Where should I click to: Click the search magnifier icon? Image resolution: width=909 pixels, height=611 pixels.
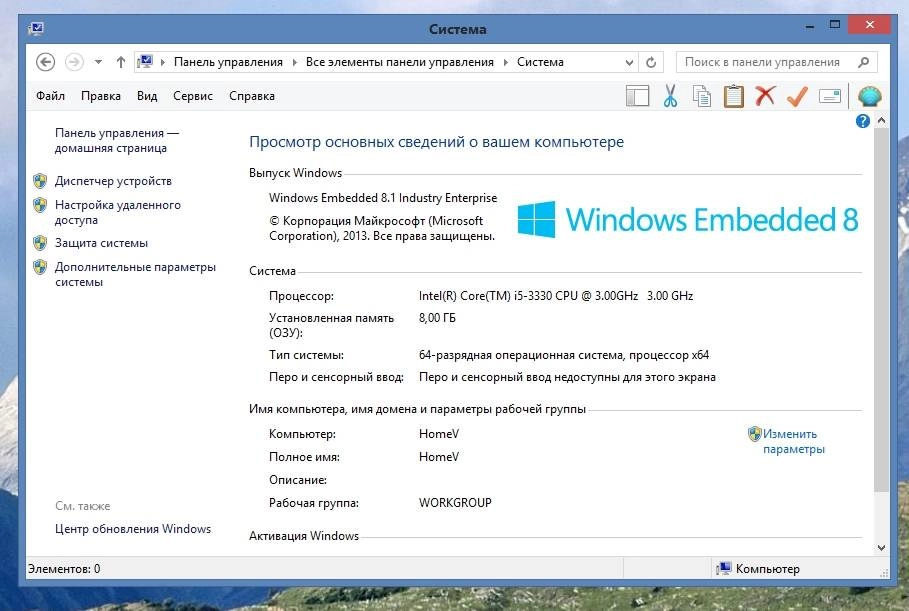click(864, 62)
